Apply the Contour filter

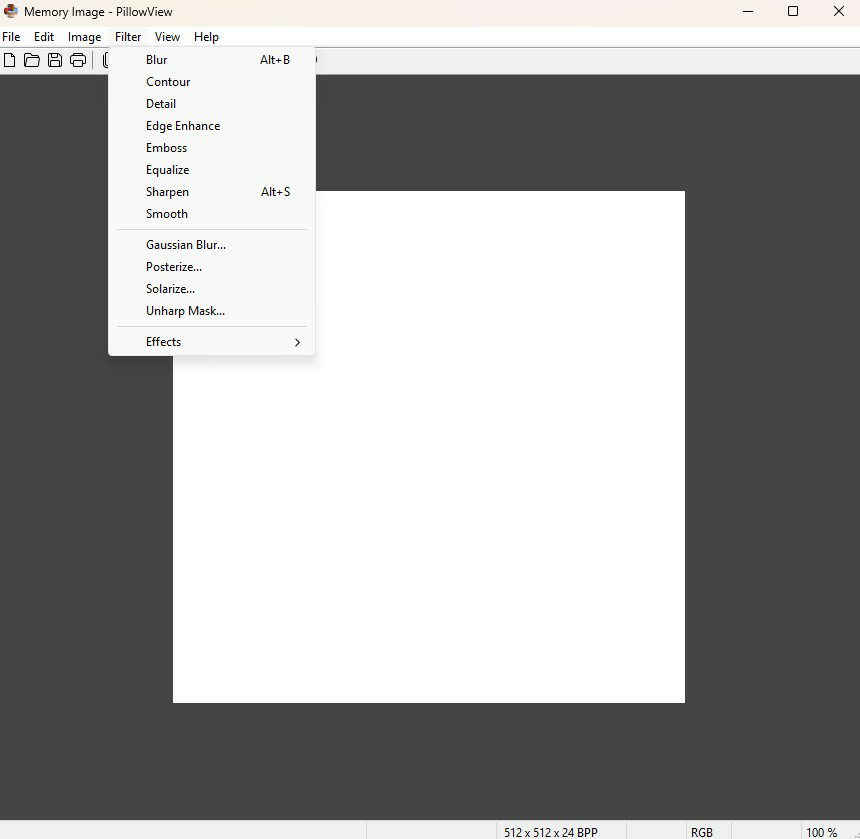click(x=168, y=82)
